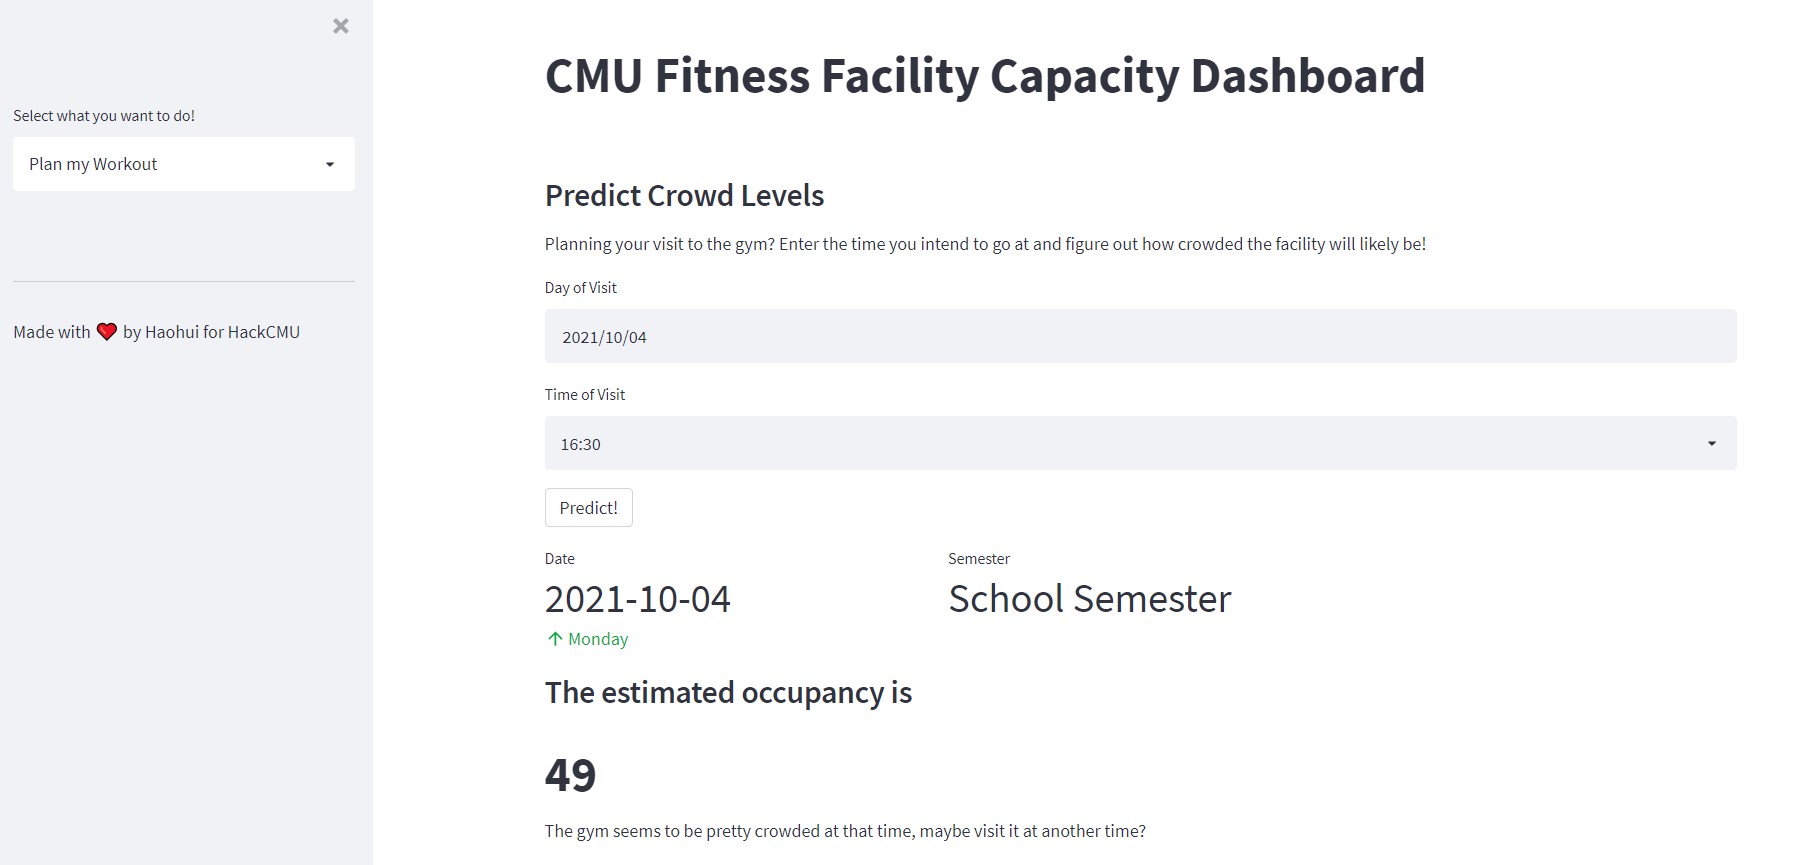This screenshot has width=1797, height=865.
Task: Click the dashboard main title heading
Action: point(984,76)
